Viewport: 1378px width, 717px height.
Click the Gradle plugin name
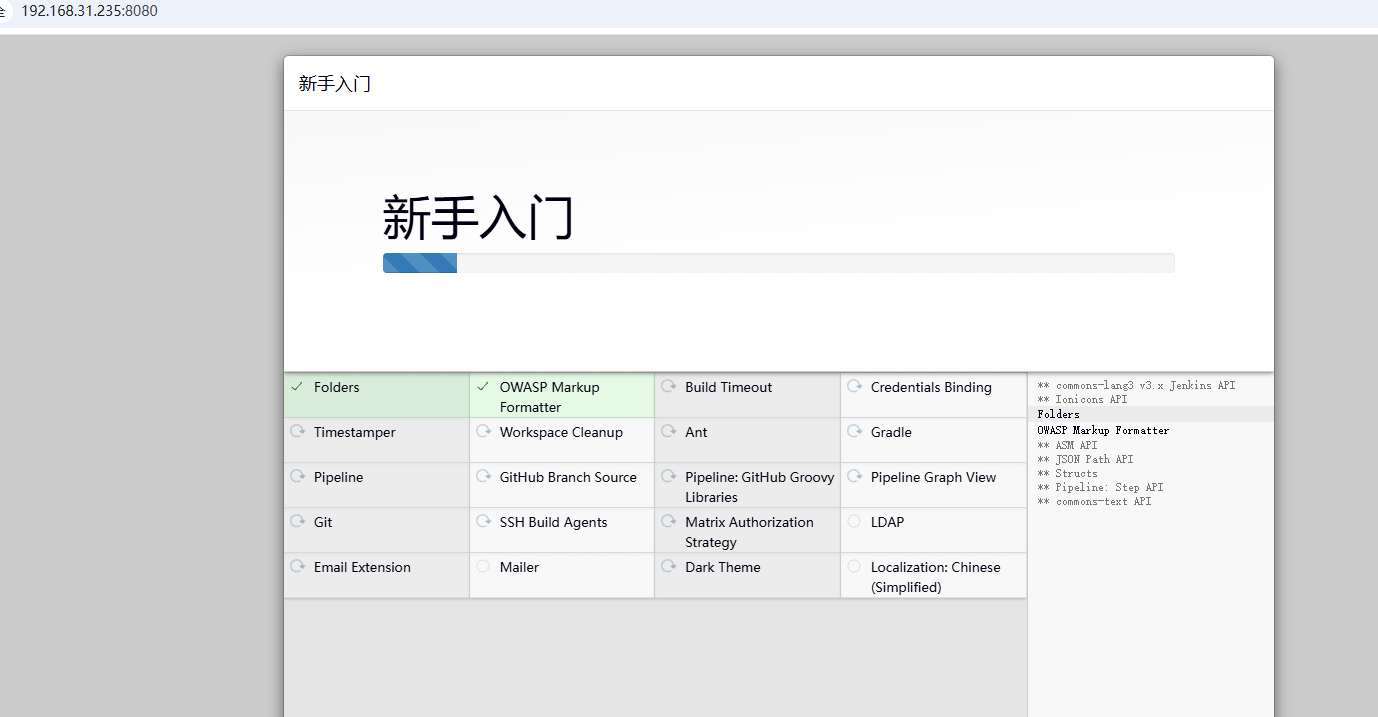(x=891, y=432)
